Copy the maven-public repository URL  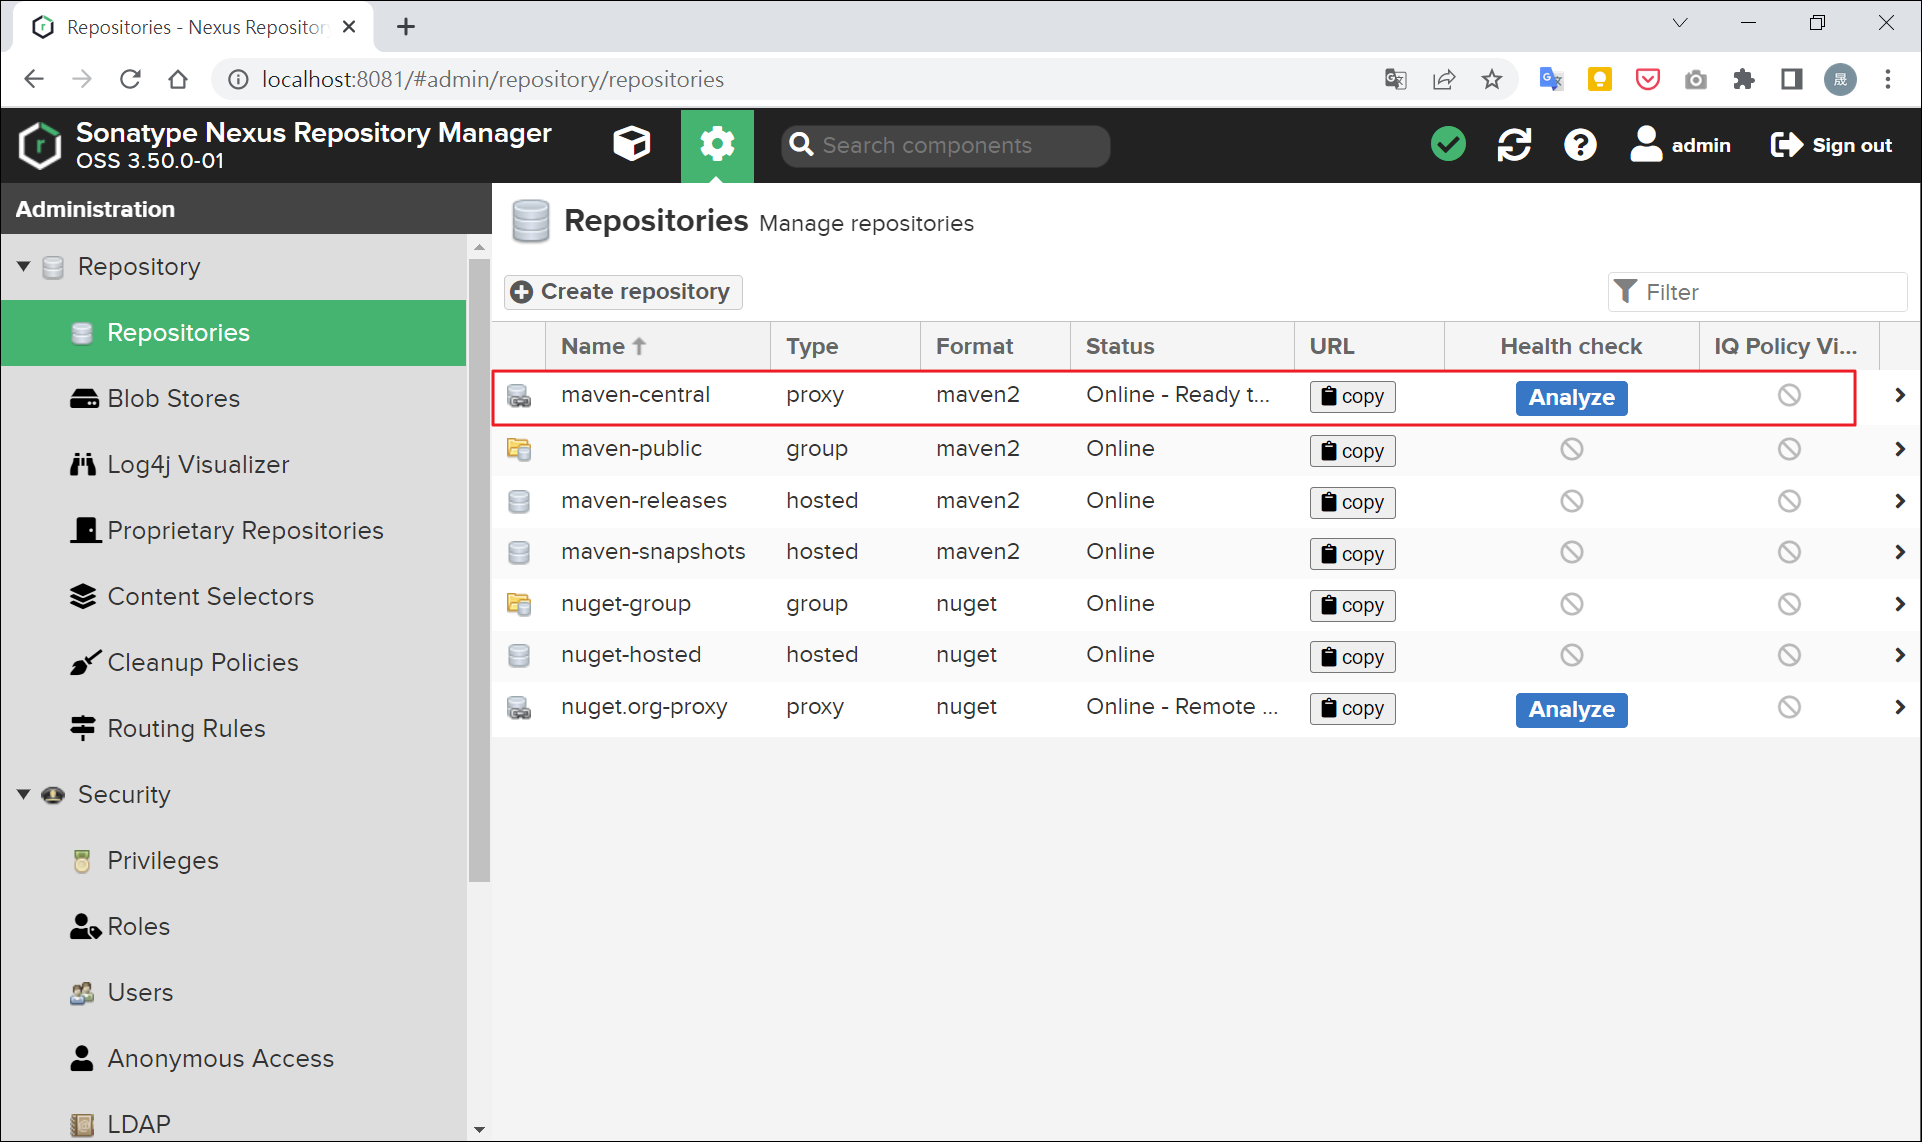pyautogui.click(x=1351, y=450)
